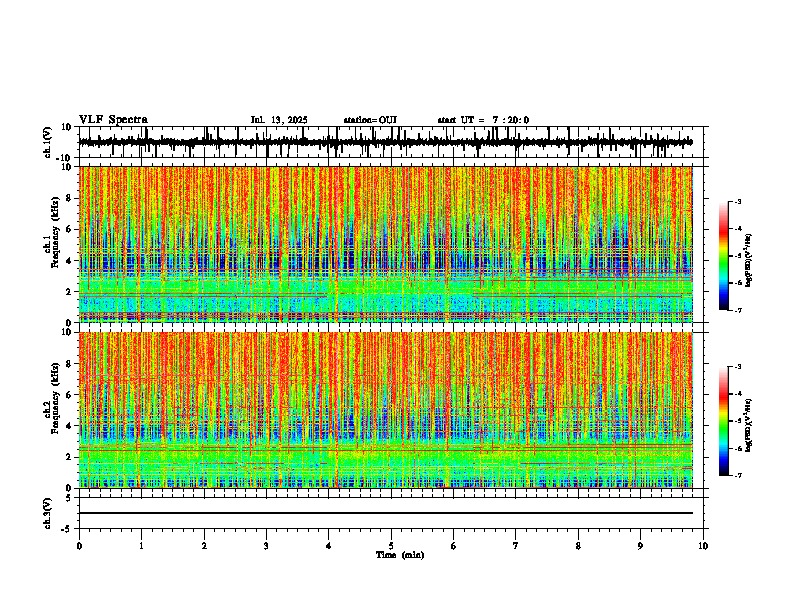The width and height of the screenshot is (792, 612).
Task: Click the 4 kHz tick on ch.1 spectrogram
Action: 70,261
